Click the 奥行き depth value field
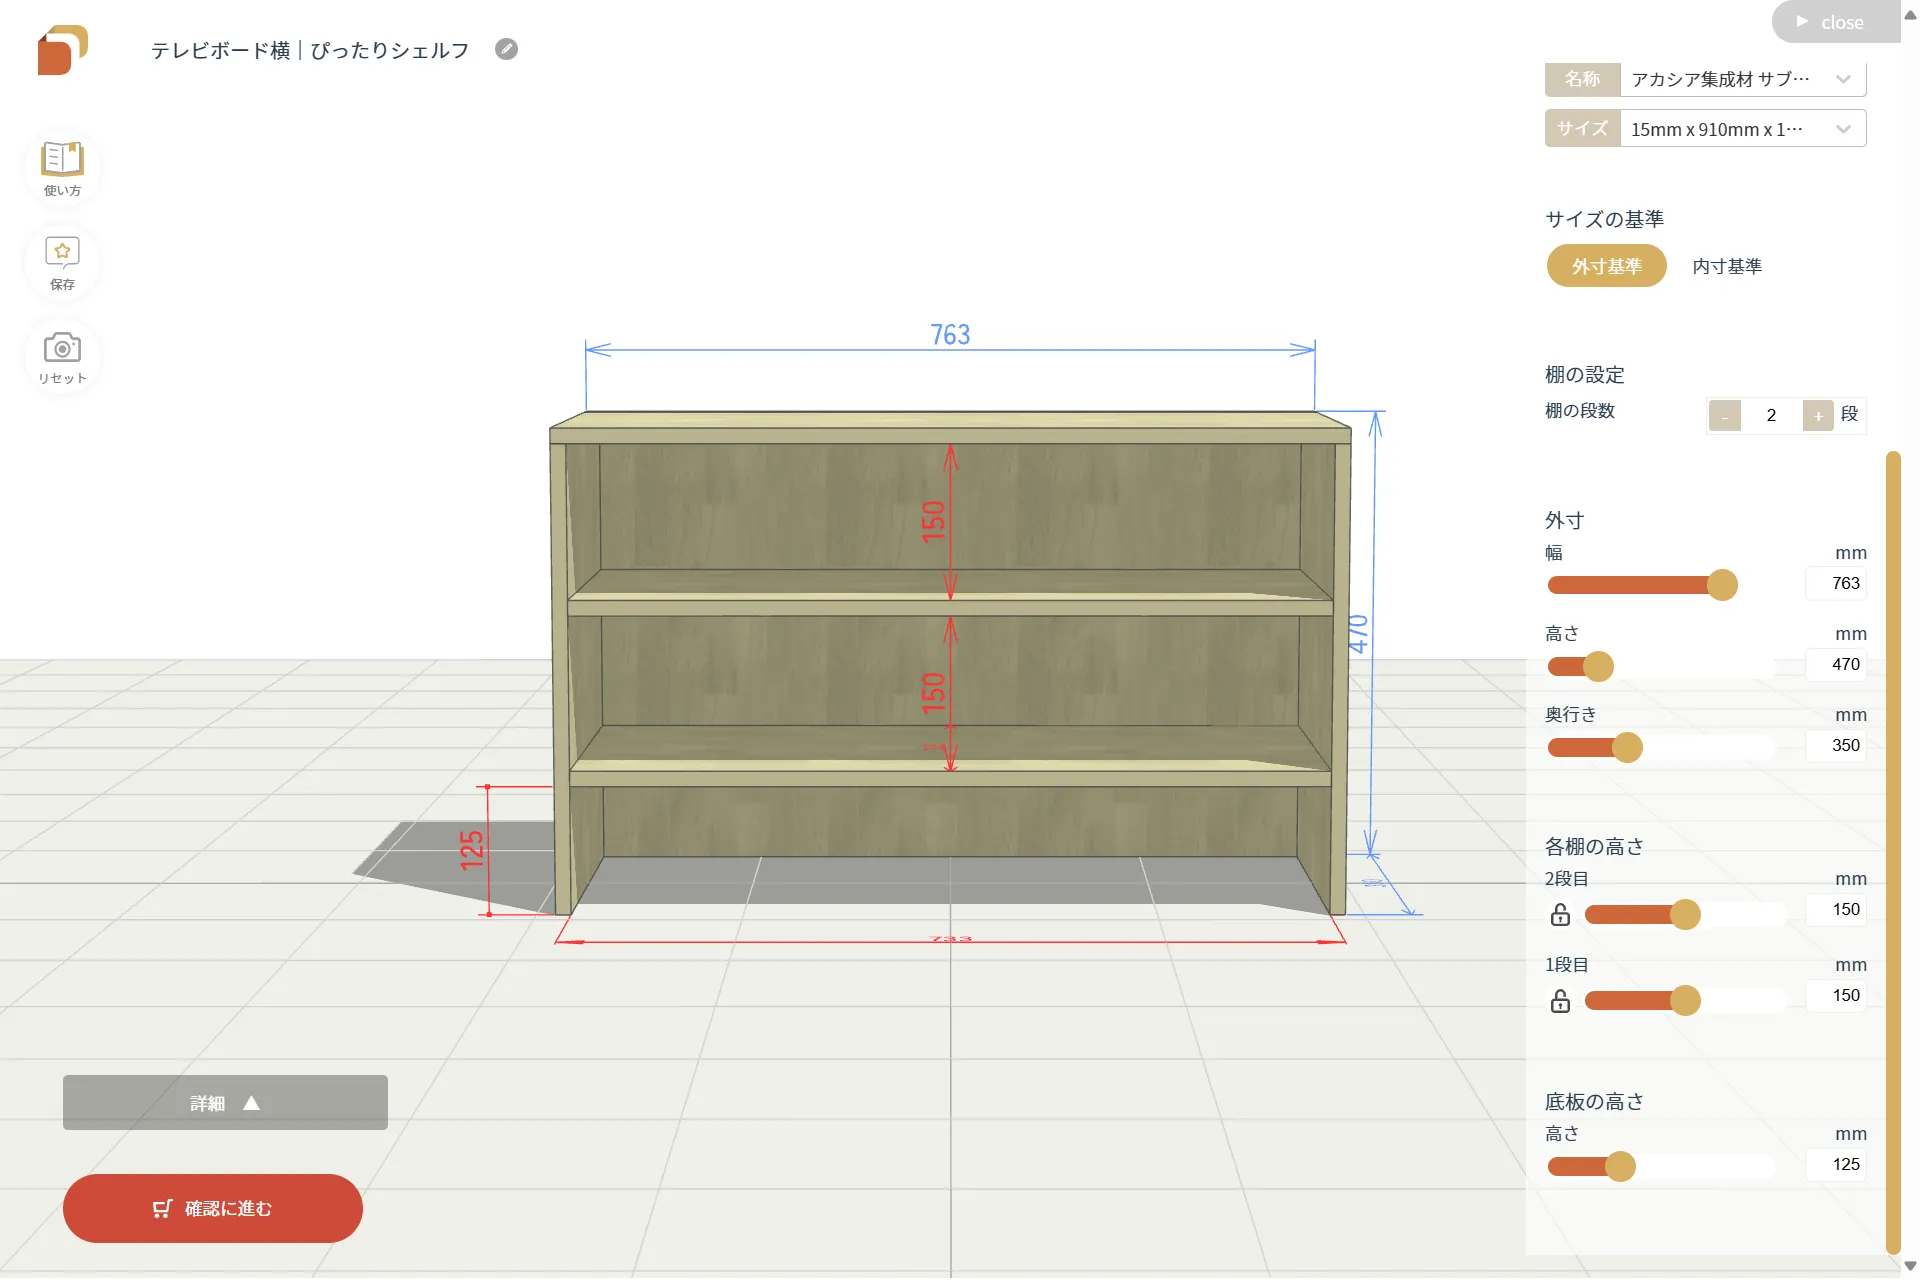This screenshot has height=1280, width=1920. coord(1837,746)
